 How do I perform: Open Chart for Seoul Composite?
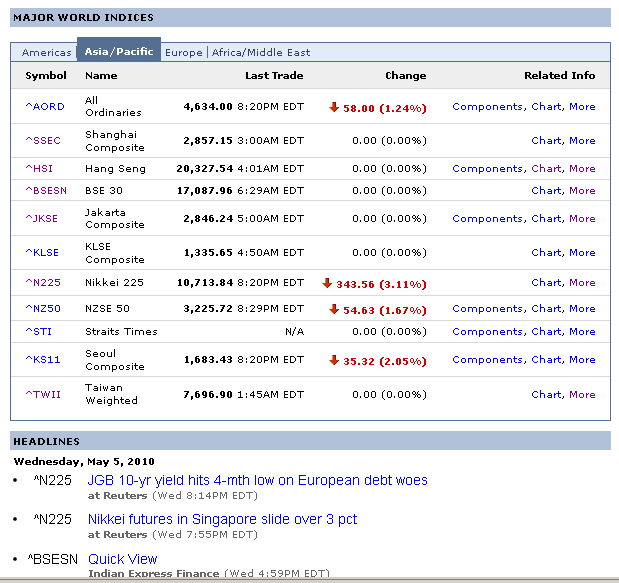point(546,360)
